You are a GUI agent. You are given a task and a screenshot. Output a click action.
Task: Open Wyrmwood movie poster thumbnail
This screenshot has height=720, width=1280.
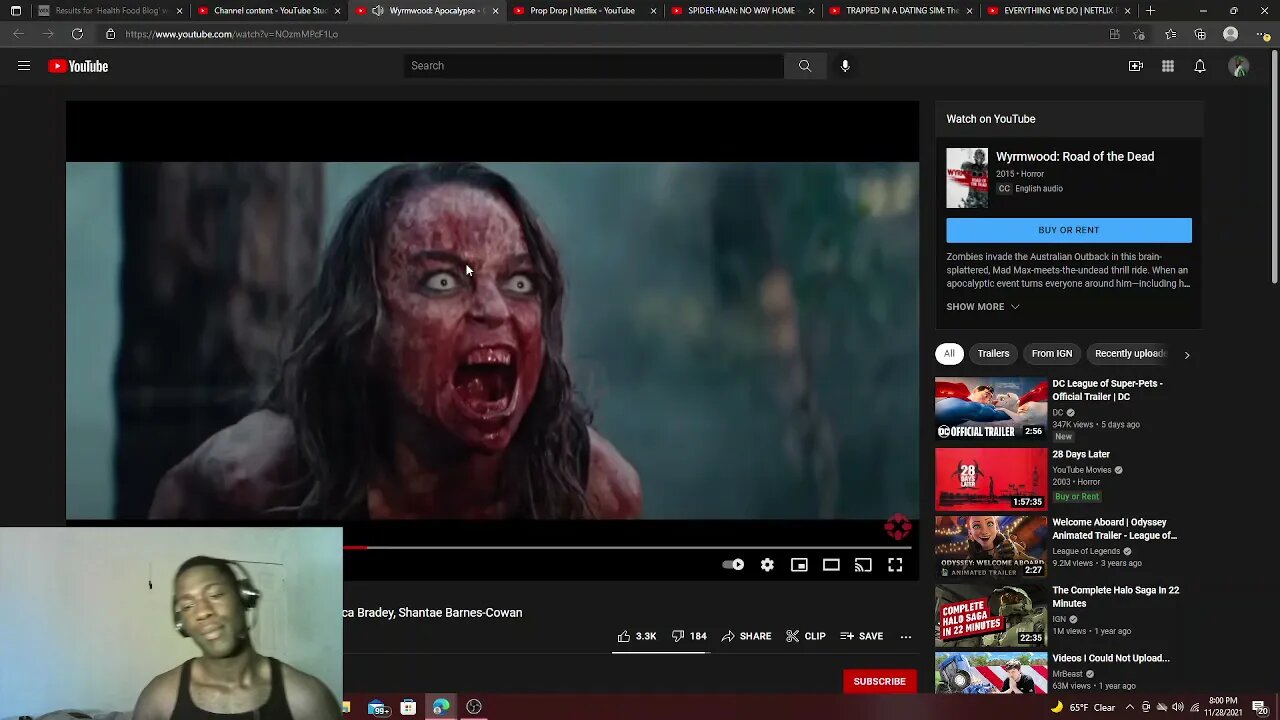[x=967, y=178]
